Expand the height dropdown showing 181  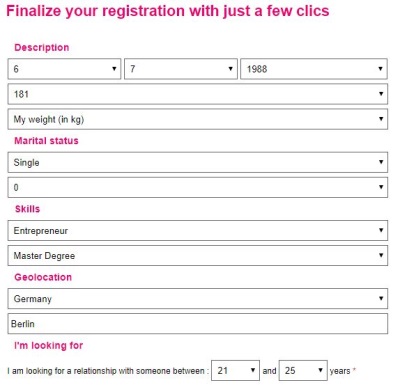click(x=198, y=94)
